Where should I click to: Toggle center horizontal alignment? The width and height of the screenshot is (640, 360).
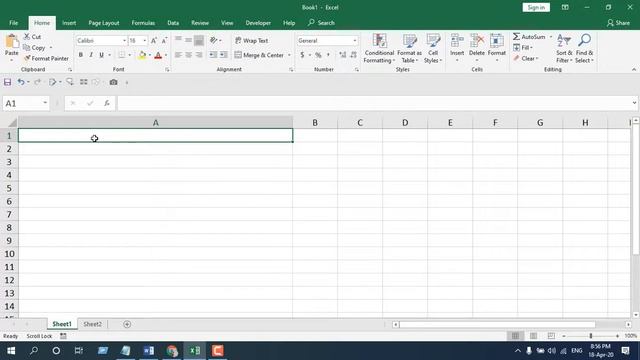pyautogui.click(x=189, y=55)
